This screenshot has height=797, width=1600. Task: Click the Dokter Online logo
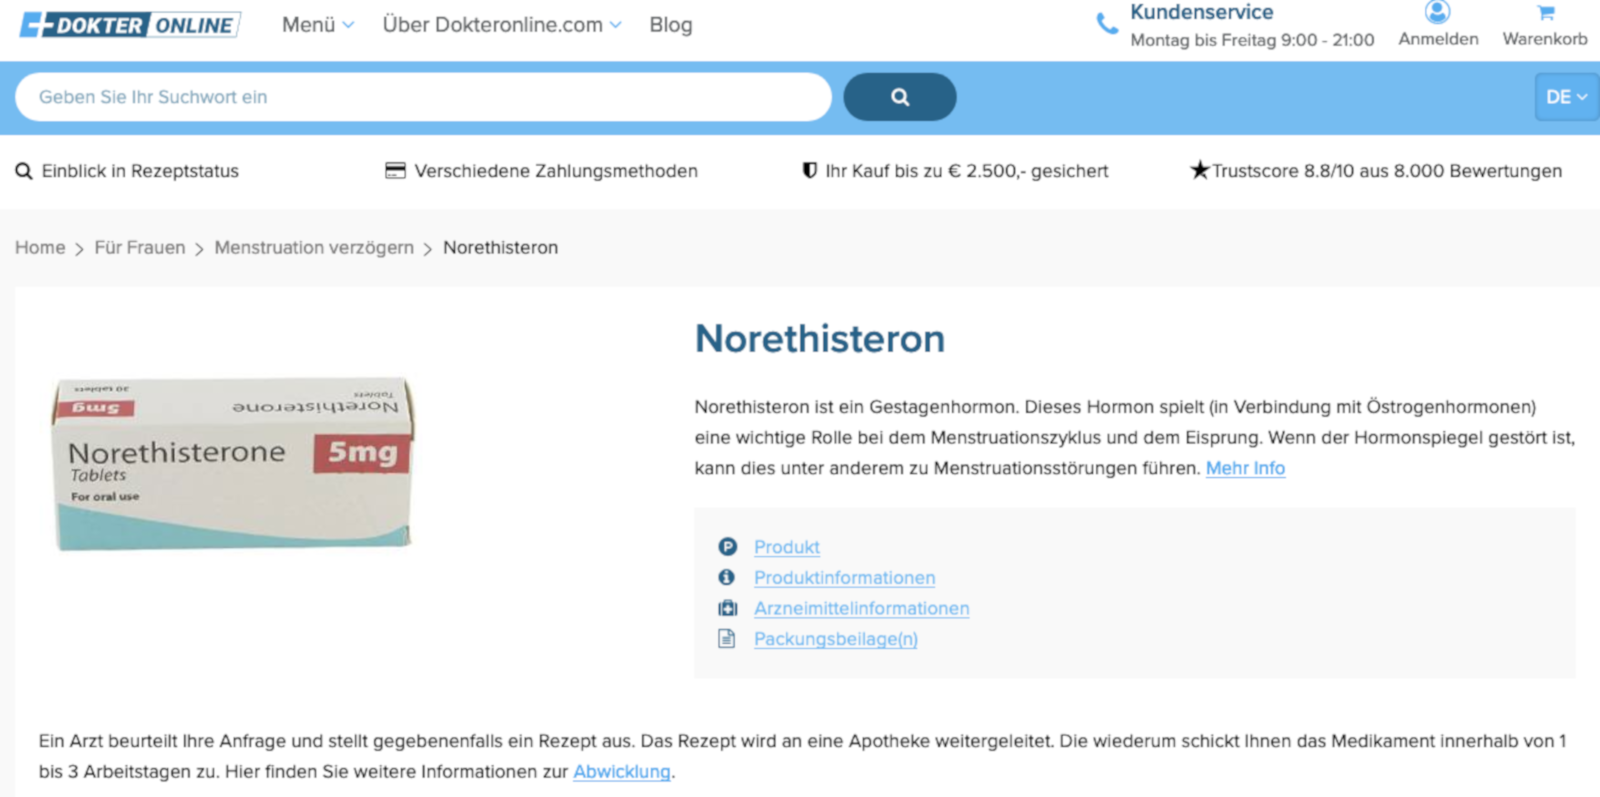point(130,25)
